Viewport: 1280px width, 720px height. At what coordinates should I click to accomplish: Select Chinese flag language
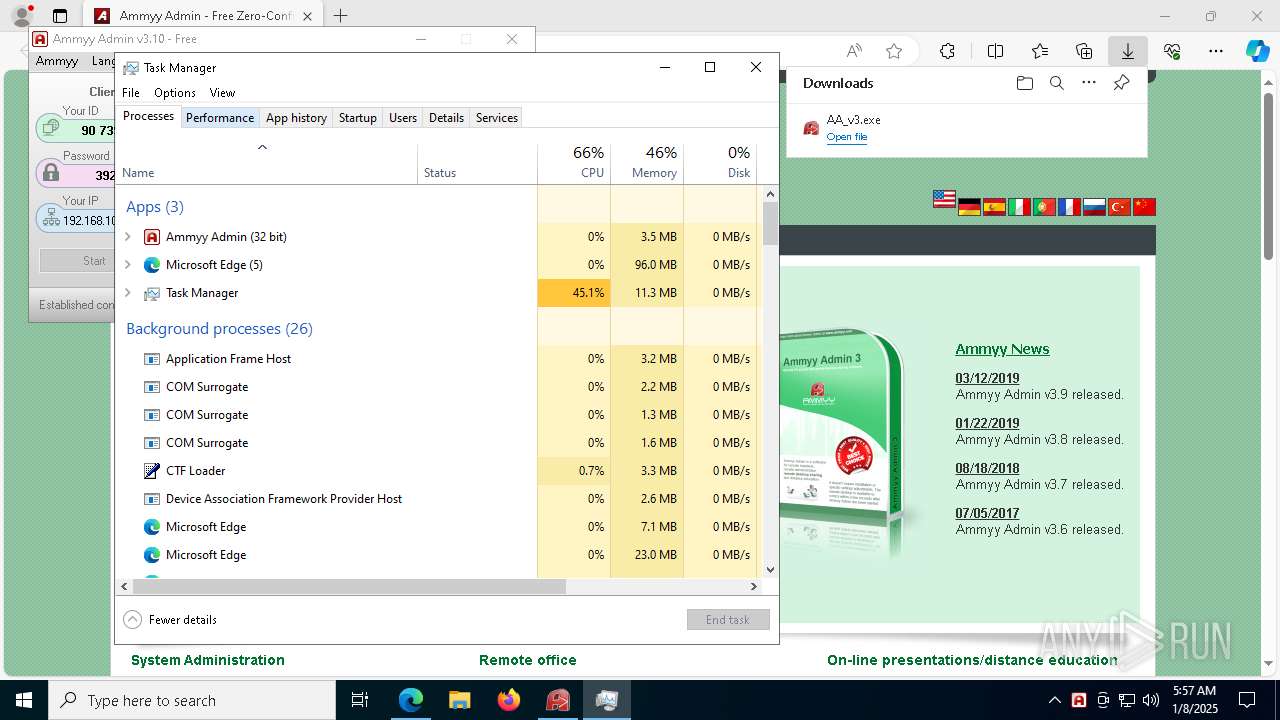1144,207
